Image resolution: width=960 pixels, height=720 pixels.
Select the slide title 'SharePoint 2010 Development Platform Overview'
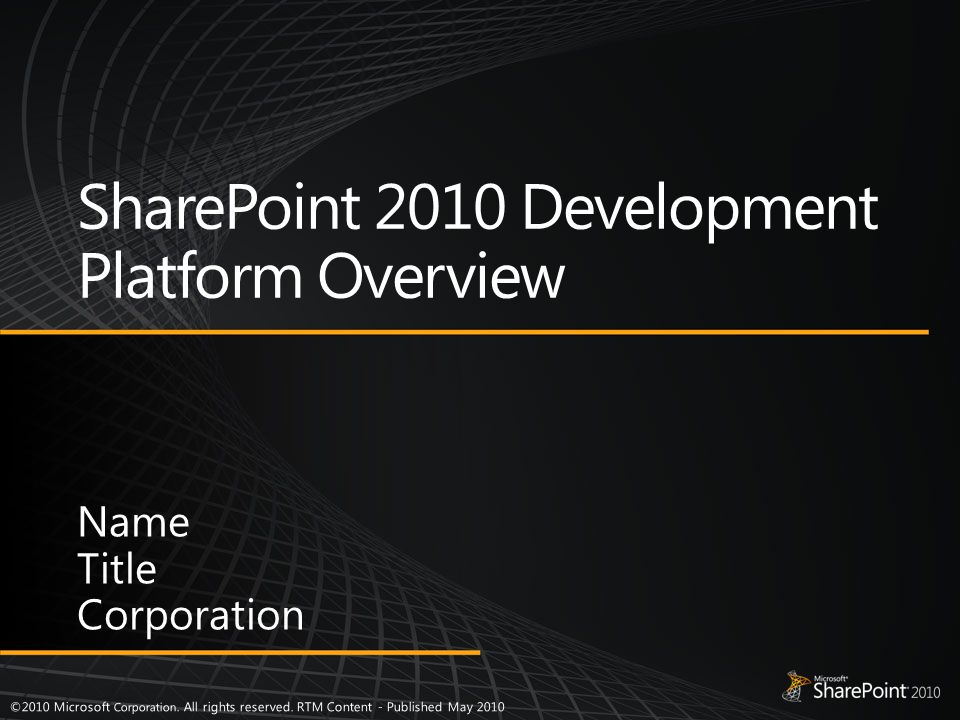pos(479,241)
